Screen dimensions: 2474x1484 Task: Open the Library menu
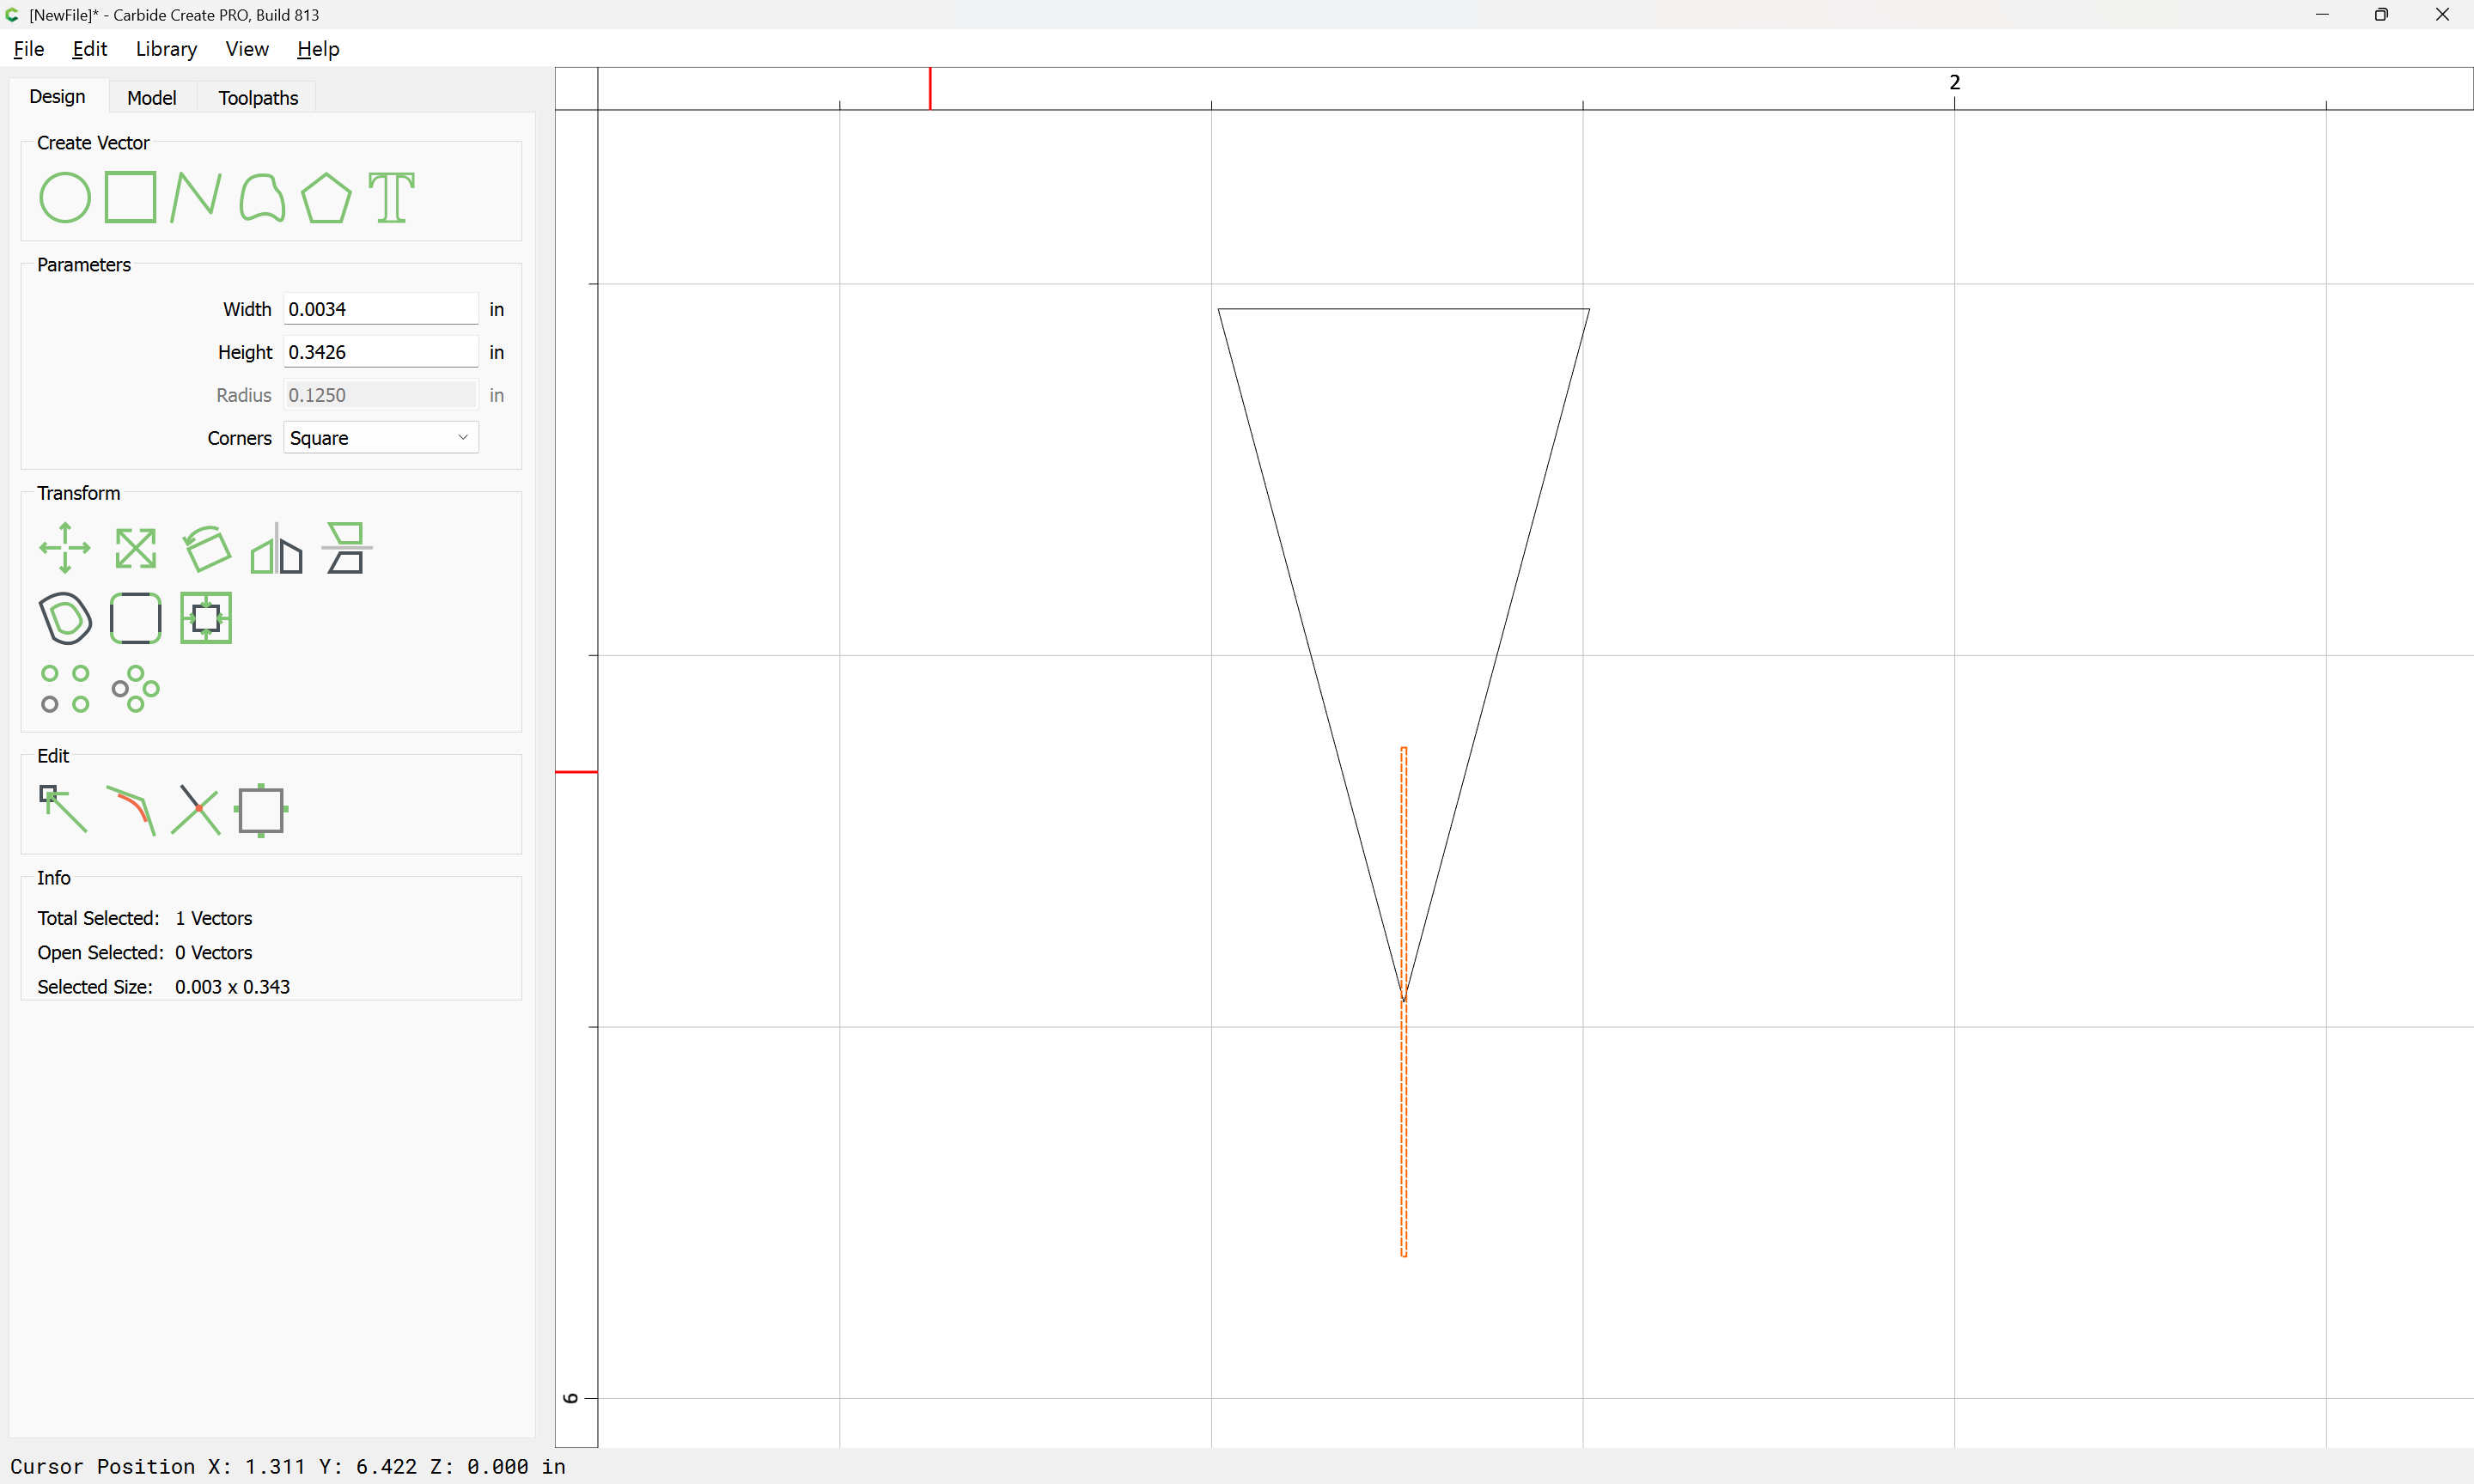166,49
